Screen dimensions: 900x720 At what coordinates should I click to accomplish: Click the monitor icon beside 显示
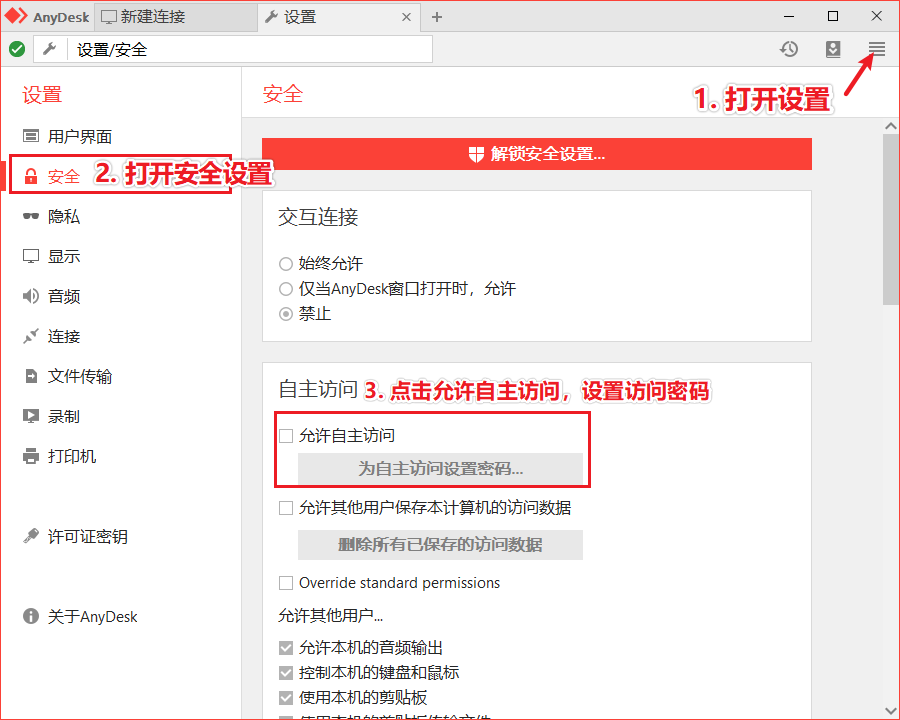point(30,256)
